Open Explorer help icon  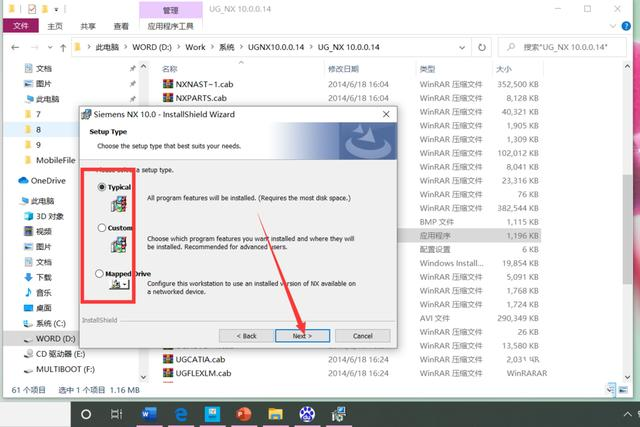(x=626, y=26)
